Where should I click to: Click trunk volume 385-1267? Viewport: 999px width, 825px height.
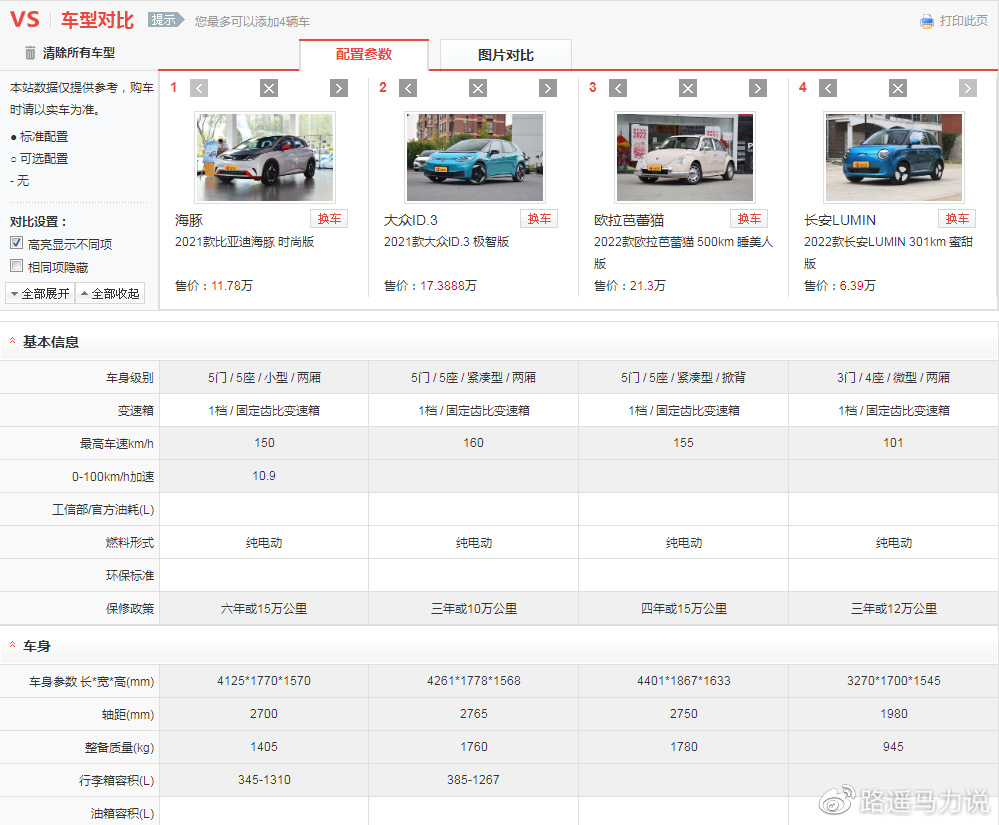(x=473, y=780)
